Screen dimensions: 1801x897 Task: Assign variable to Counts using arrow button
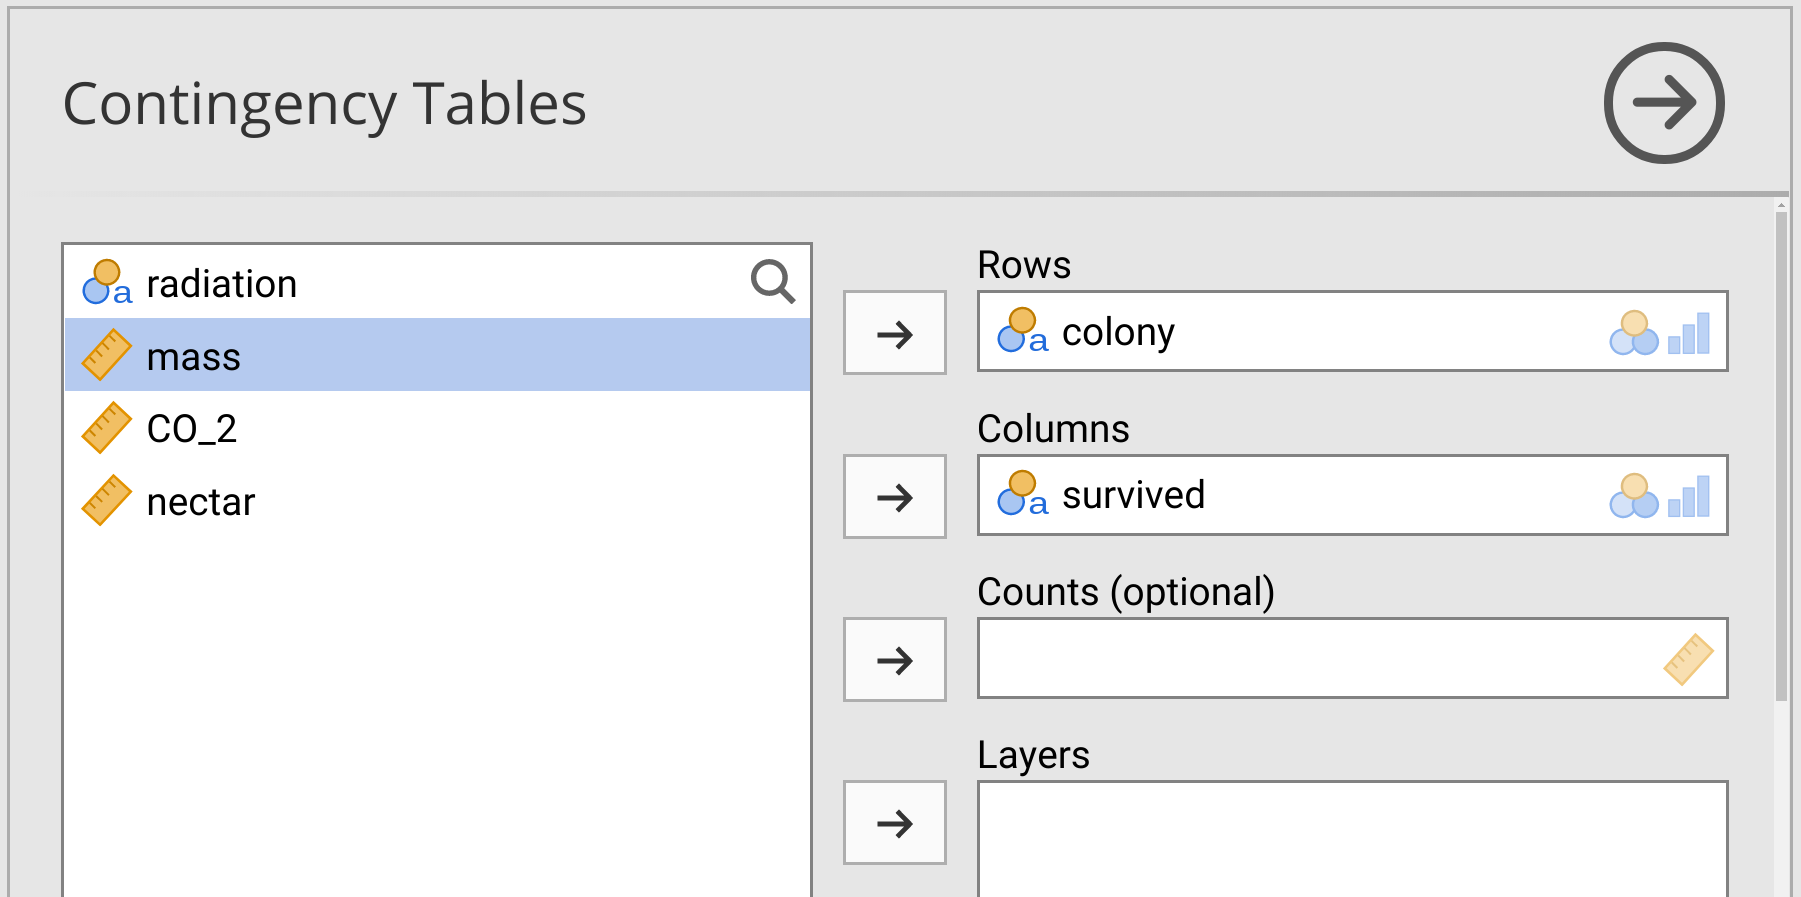(x=895, y=660)
